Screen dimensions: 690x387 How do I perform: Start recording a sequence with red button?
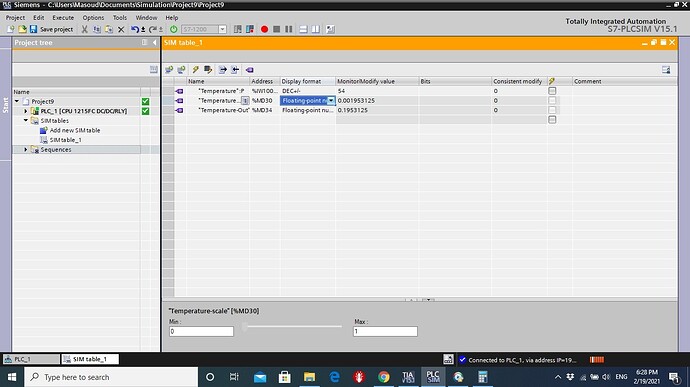264,29
